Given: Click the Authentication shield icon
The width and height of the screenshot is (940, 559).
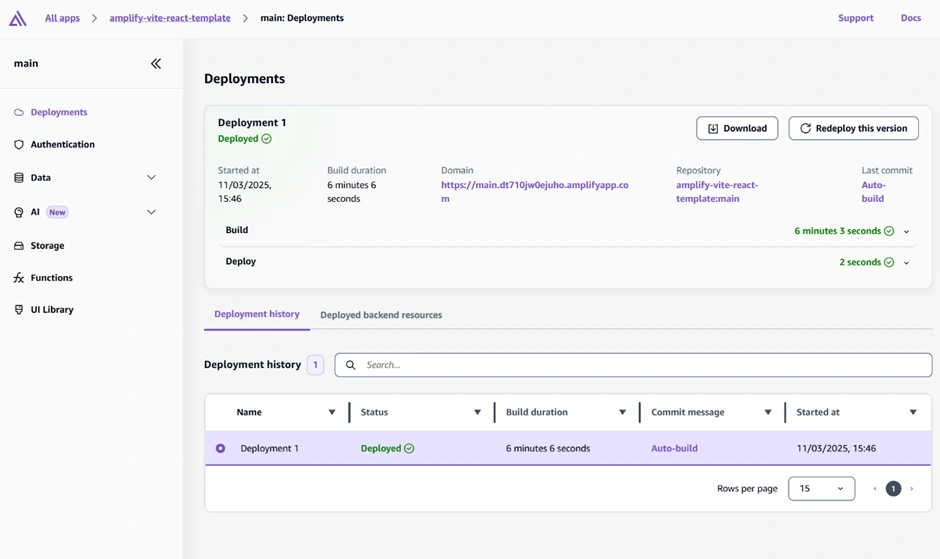Looking at the screenshot, I should pyautogui.click(x=18, y=144).
